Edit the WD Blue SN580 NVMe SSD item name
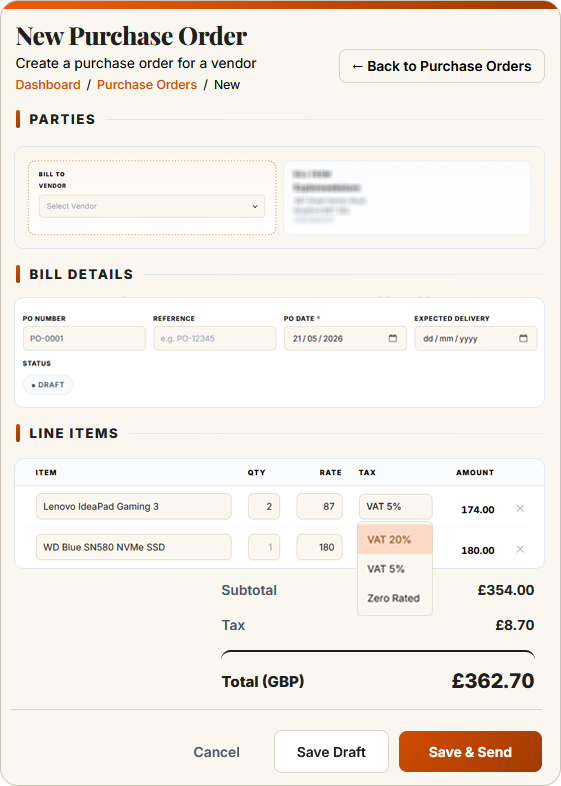Image resolution: width=561 pixels, height=786 pixels. tap(134, 547)
